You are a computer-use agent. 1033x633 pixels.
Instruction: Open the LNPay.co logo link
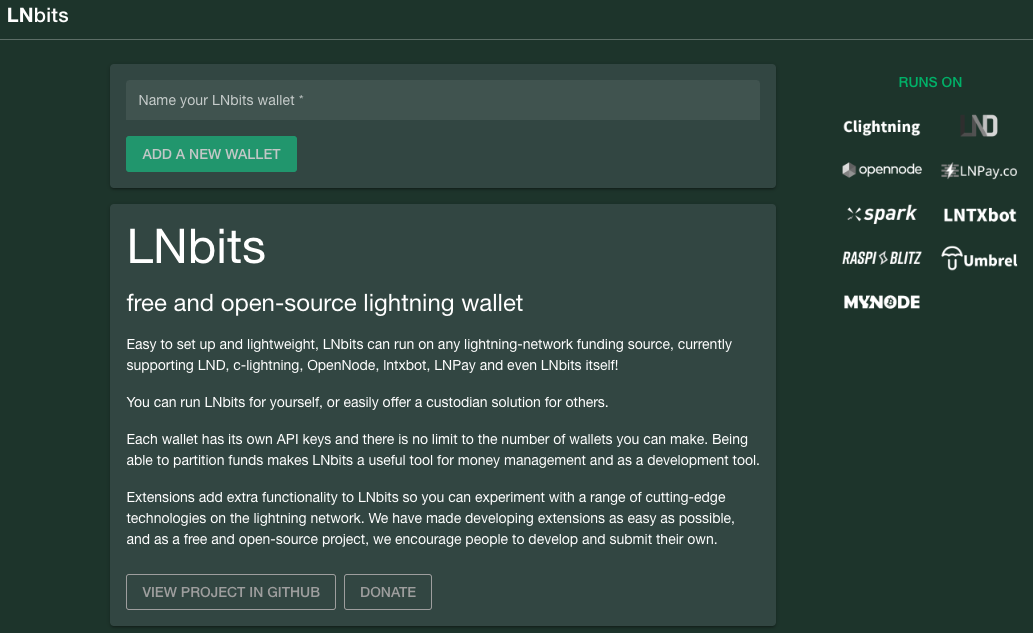(979, 171)
